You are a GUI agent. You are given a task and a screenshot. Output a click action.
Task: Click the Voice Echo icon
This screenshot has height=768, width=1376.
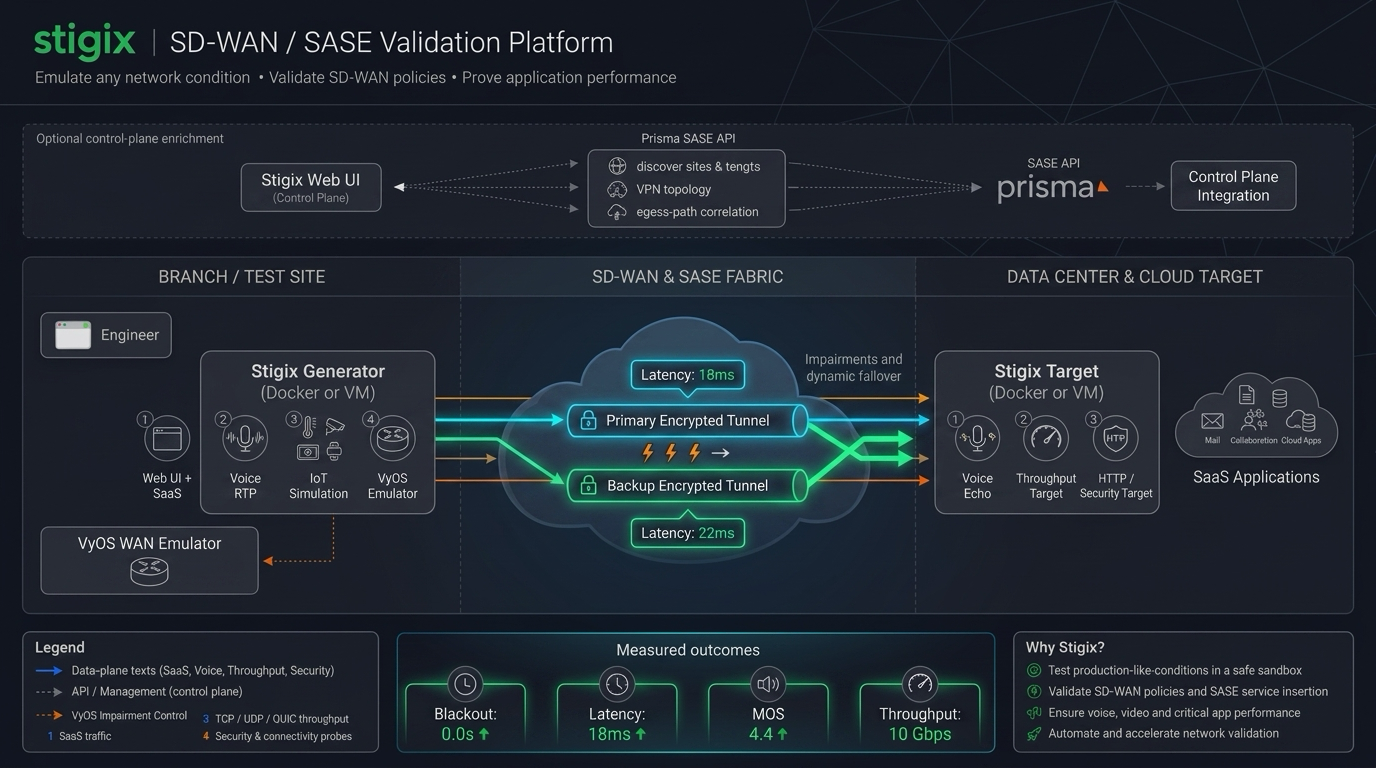tap(977, 438)
